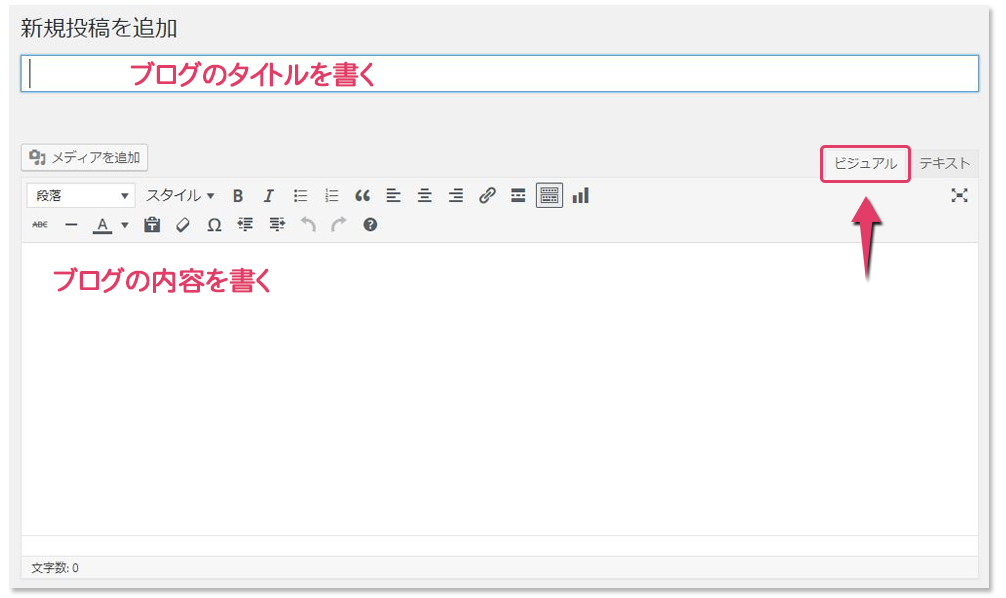The width and height of the screenshot is (1006, 598).
Task: Open the text color dropdown arrow
Action: (x=125, y=225)
